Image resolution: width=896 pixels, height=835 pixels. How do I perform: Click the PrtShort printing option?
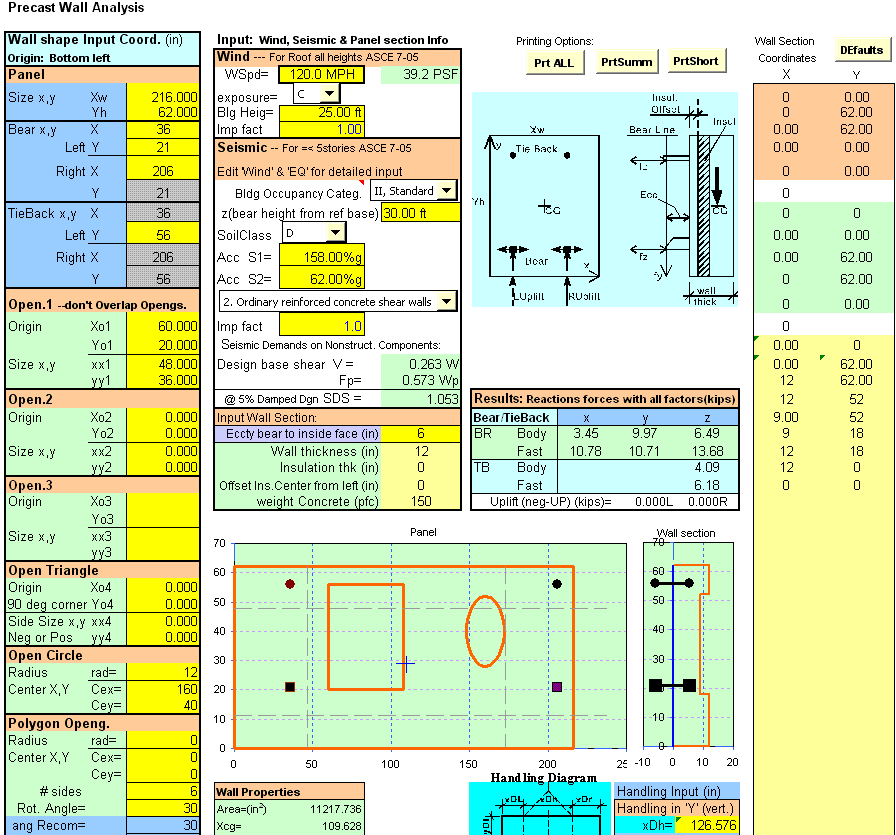click(695, 61)
